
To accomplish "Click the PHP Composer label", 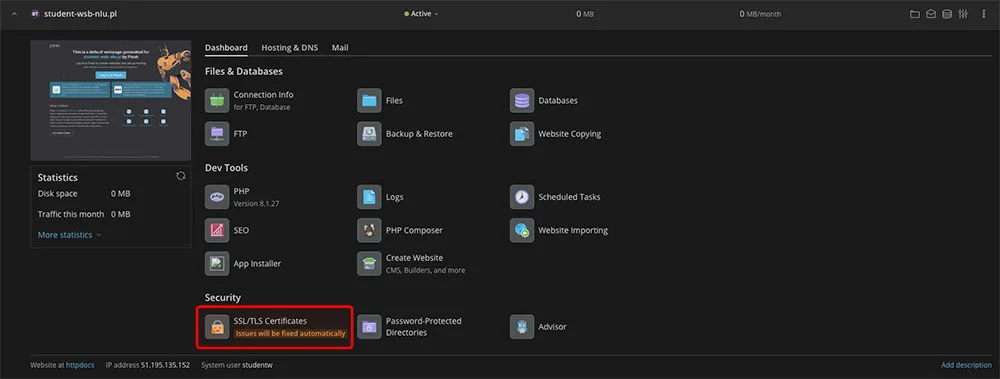I will point(414,230).
